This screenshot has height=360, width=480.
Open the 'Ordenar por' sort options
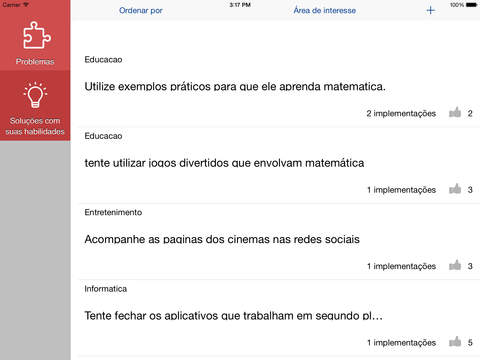[141, 11]
